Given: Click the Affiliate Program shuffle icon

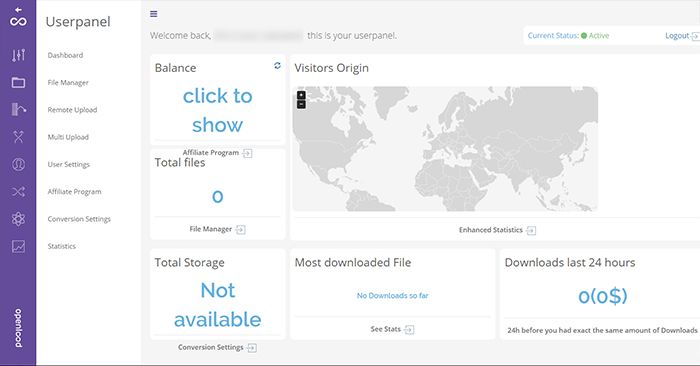Looking at the screenshot, I should pyautogui.click(x=18, y=192).
